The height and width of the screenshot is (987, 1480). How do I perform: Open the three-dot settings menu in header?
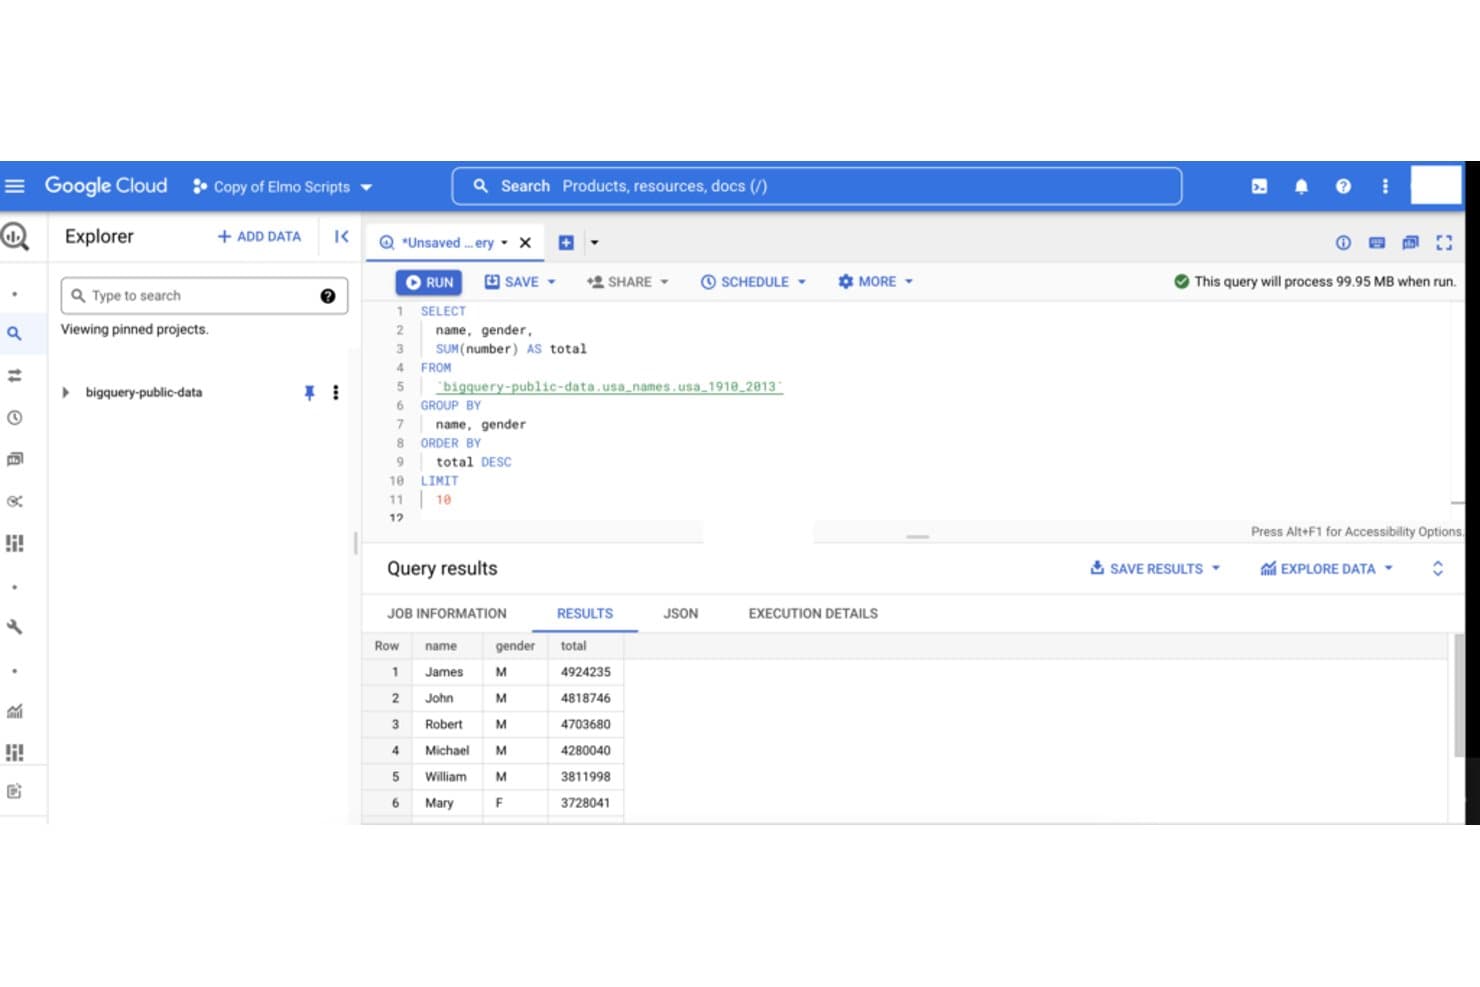[1385, 186]
